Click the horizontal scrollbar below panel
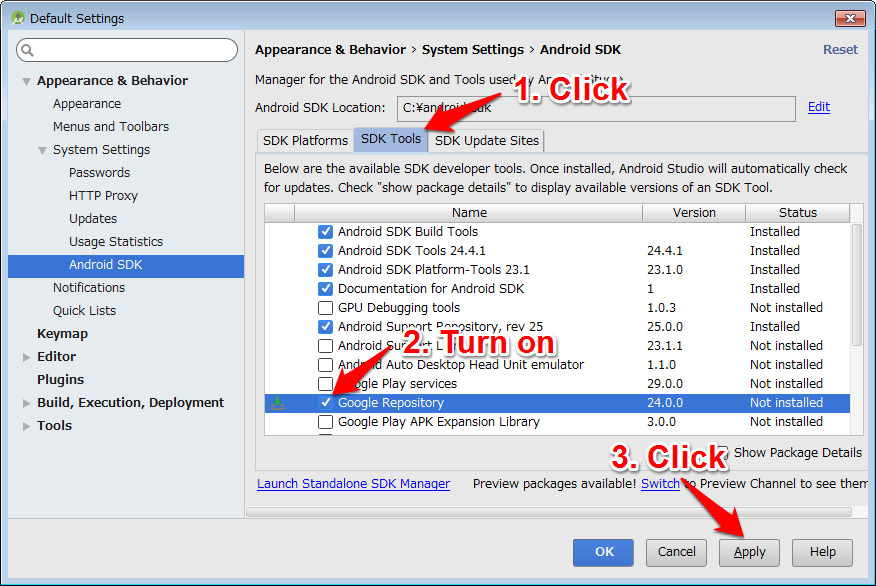Image resolution: width=876 pixels, height=586 pixels. click(549, 512)
